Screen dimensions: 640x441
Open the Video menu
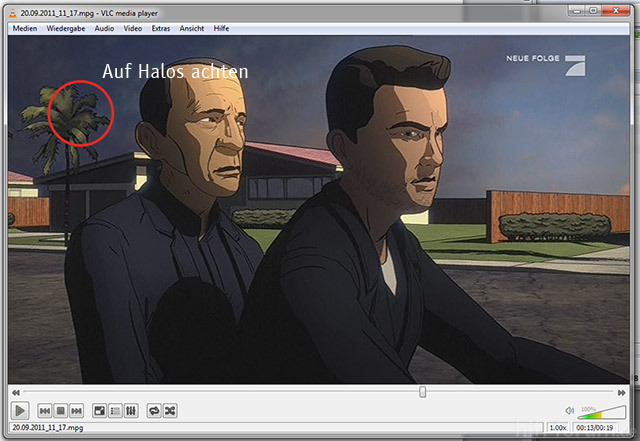pyautogui.click(x=133, y=29)
